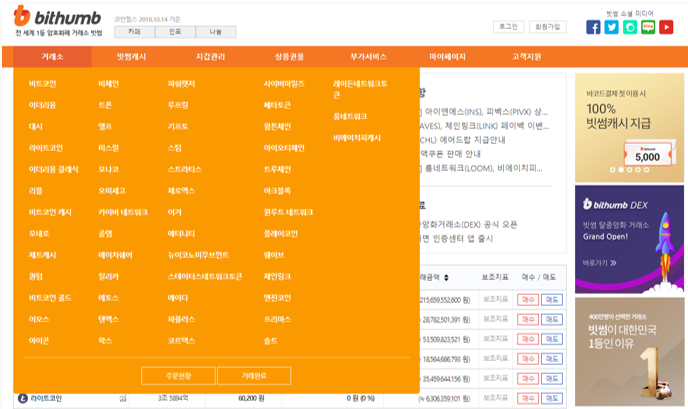Select 오미세고 in the coin menu
The image size is (688, 409).
pos(112,191)
